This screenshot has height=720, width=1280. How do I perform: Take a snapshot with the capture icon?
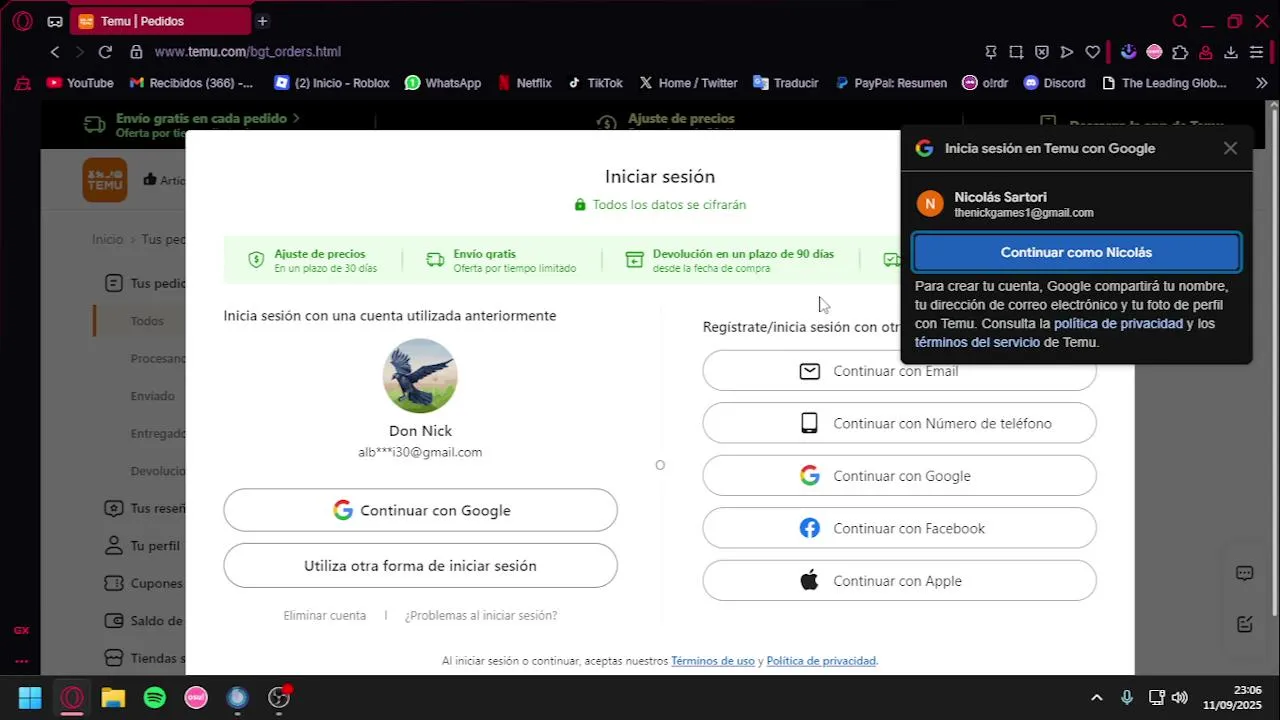pyautogui.click(x=1016, y=52)
